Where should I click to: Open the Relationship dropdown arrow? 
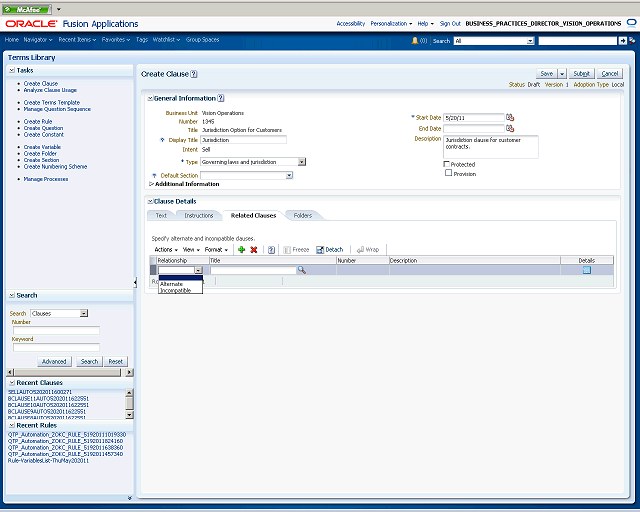pos(198,270)
